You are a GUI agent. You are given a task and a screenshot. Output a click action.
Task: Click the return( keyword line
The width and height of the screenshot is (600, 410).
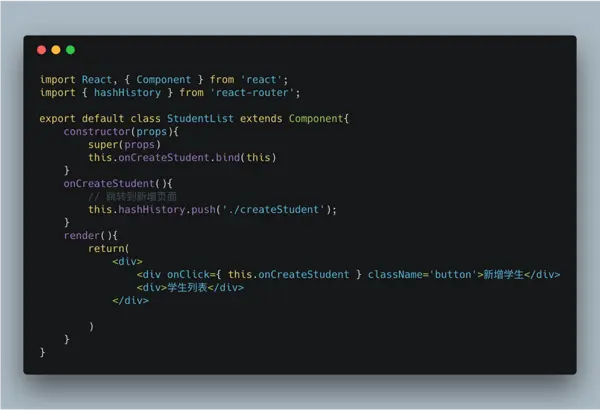(109, 248)
